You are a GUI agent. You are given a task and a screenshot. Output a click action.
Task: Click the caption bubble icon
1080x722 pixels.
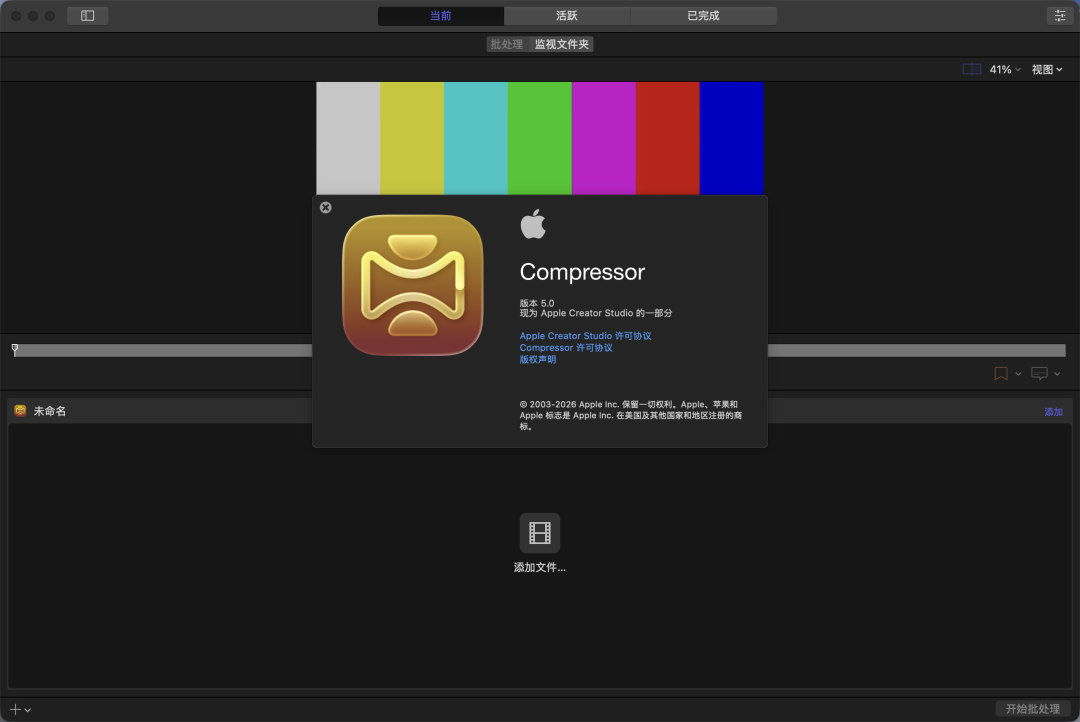coord(1039,373)
